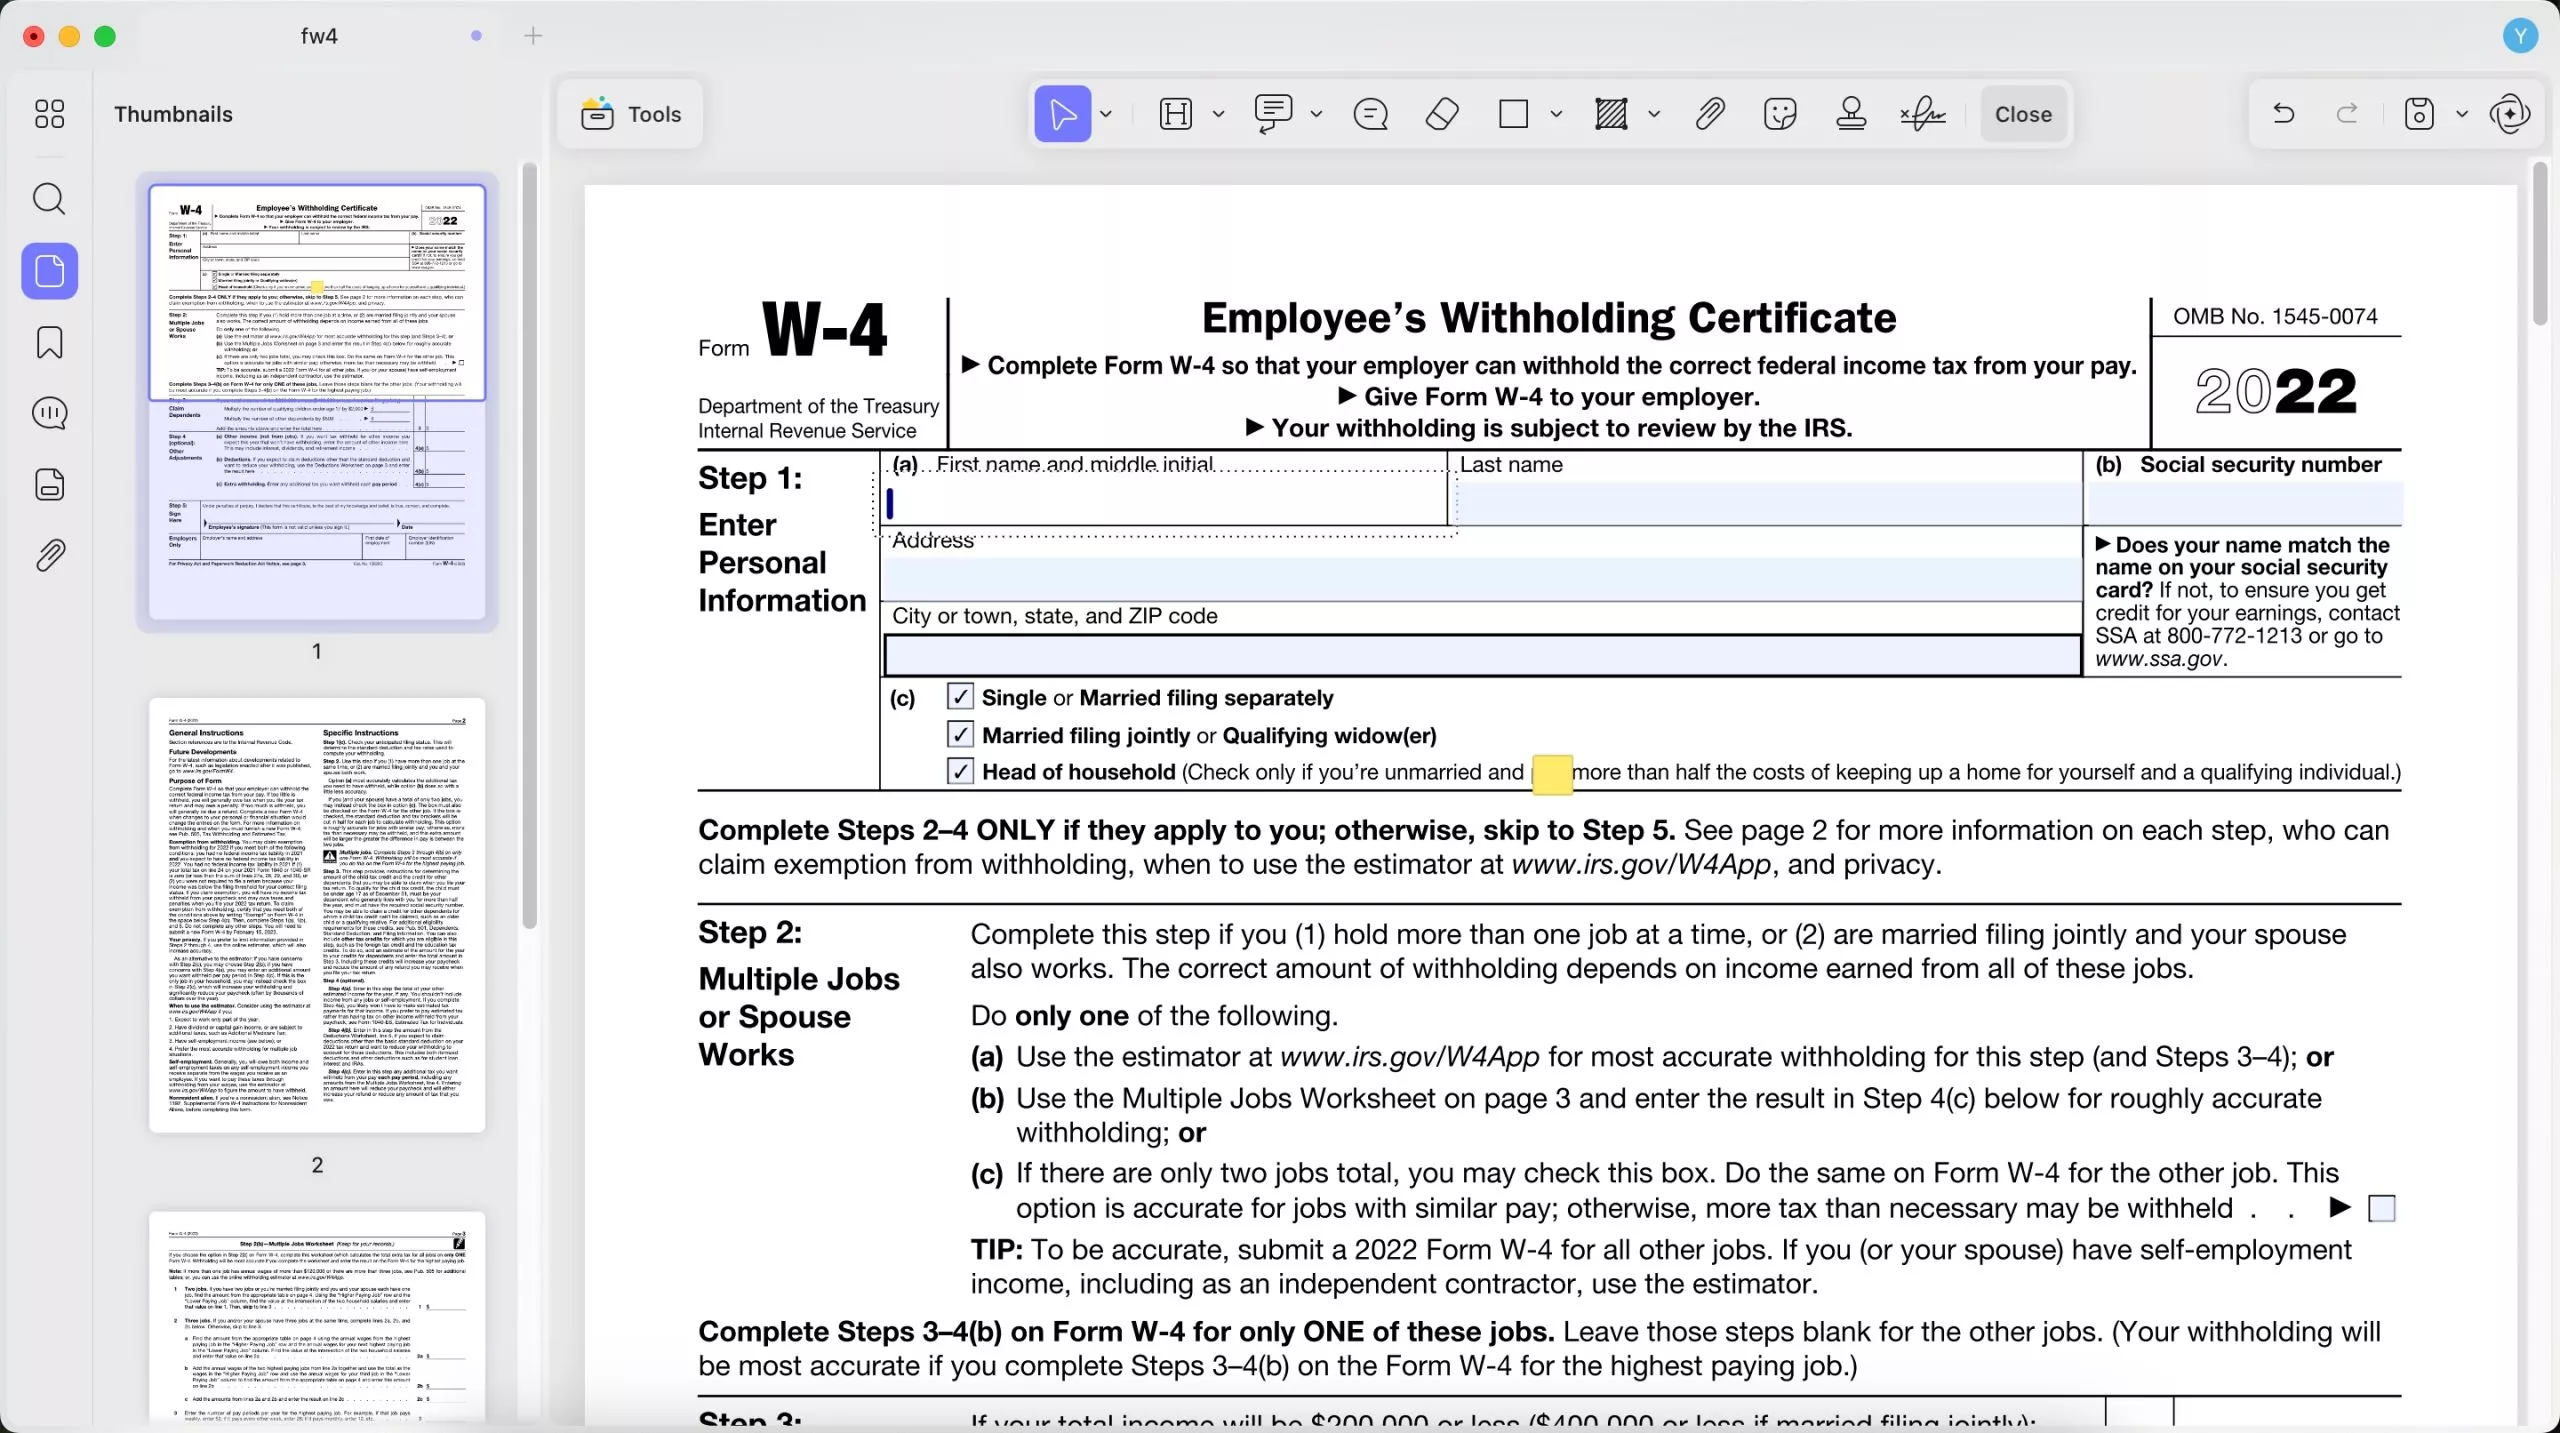This screenshot has width=2560, height=1433.
Task: Attach a file with toolbar paperclip
Action: pos(1710,114)
